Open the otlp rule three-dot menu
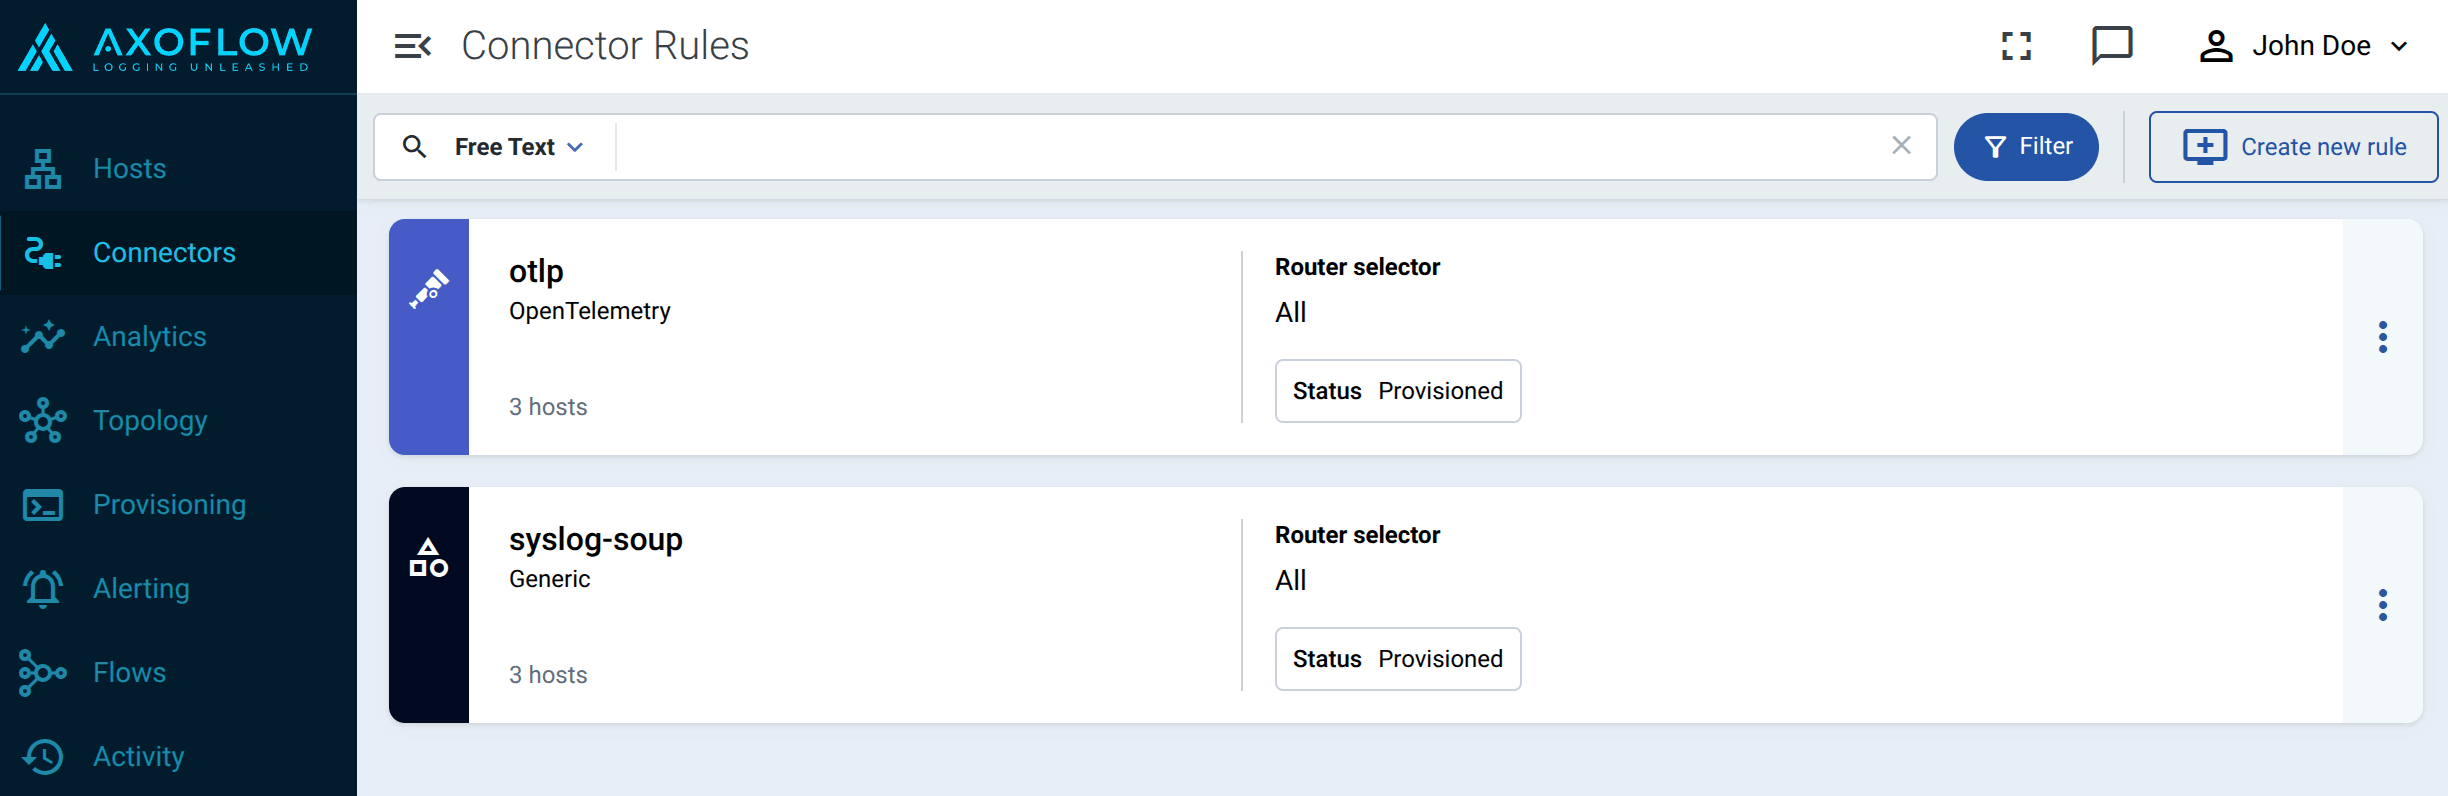 pos(2383,337)
